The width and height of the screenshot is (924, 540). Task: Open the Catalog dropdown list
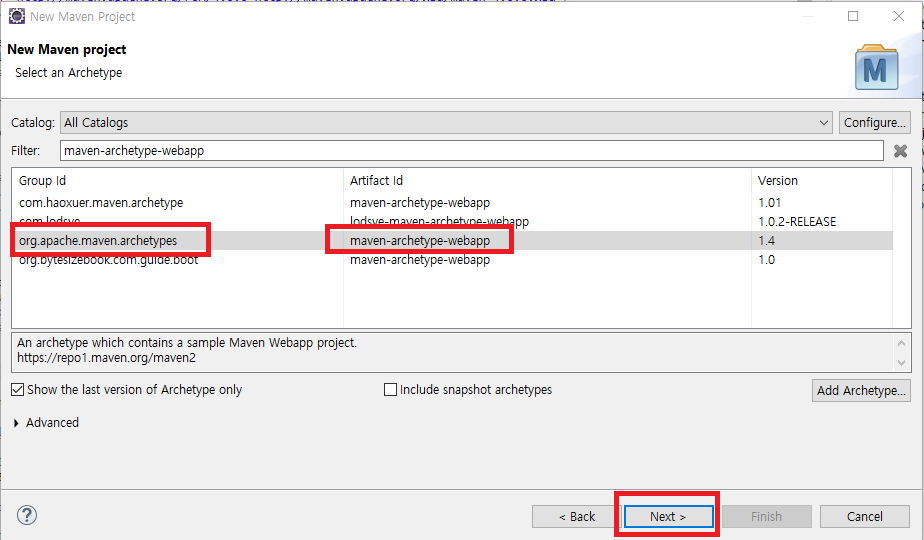coord(446,123)
